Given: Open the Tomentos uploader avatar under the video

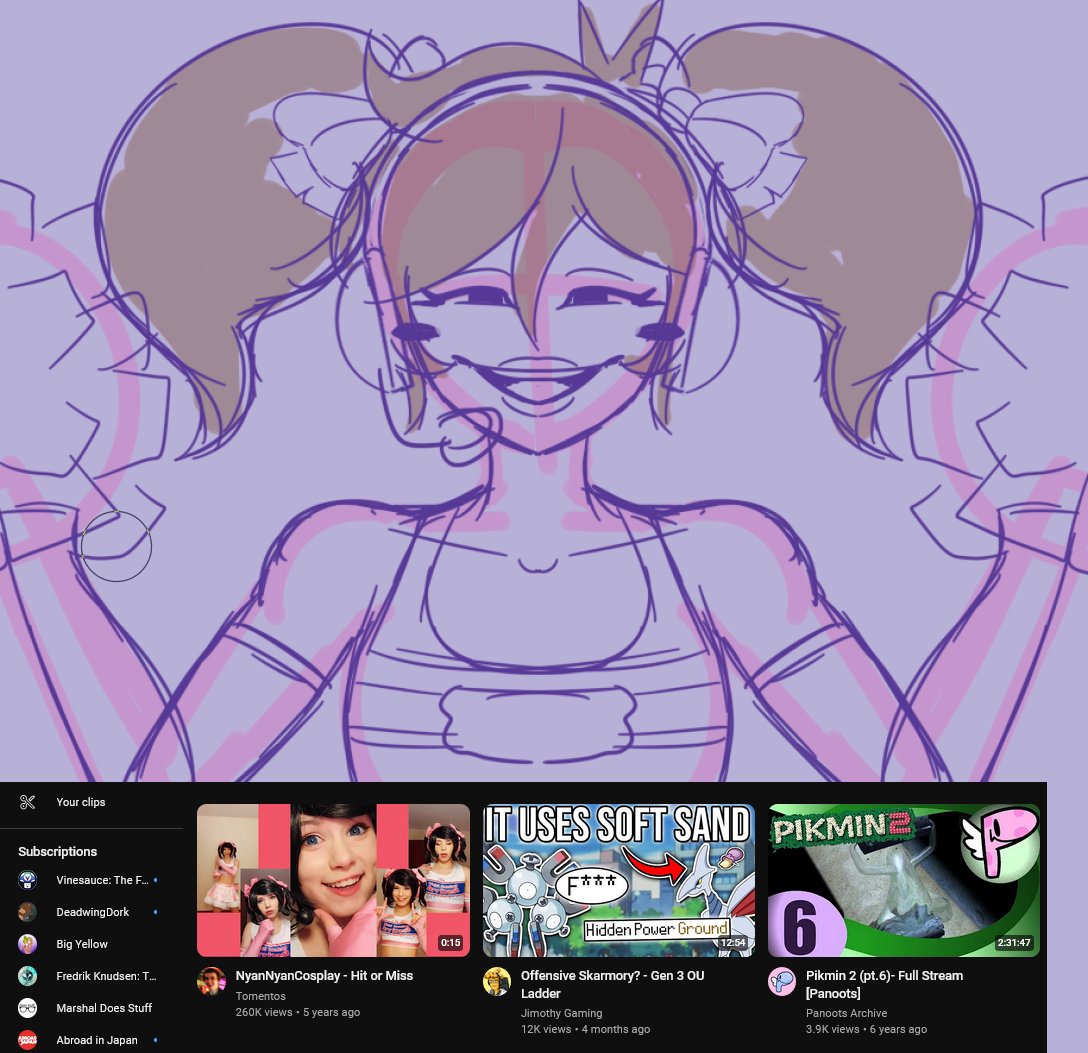Looking at the screenshot, I should tap(211, 981).
